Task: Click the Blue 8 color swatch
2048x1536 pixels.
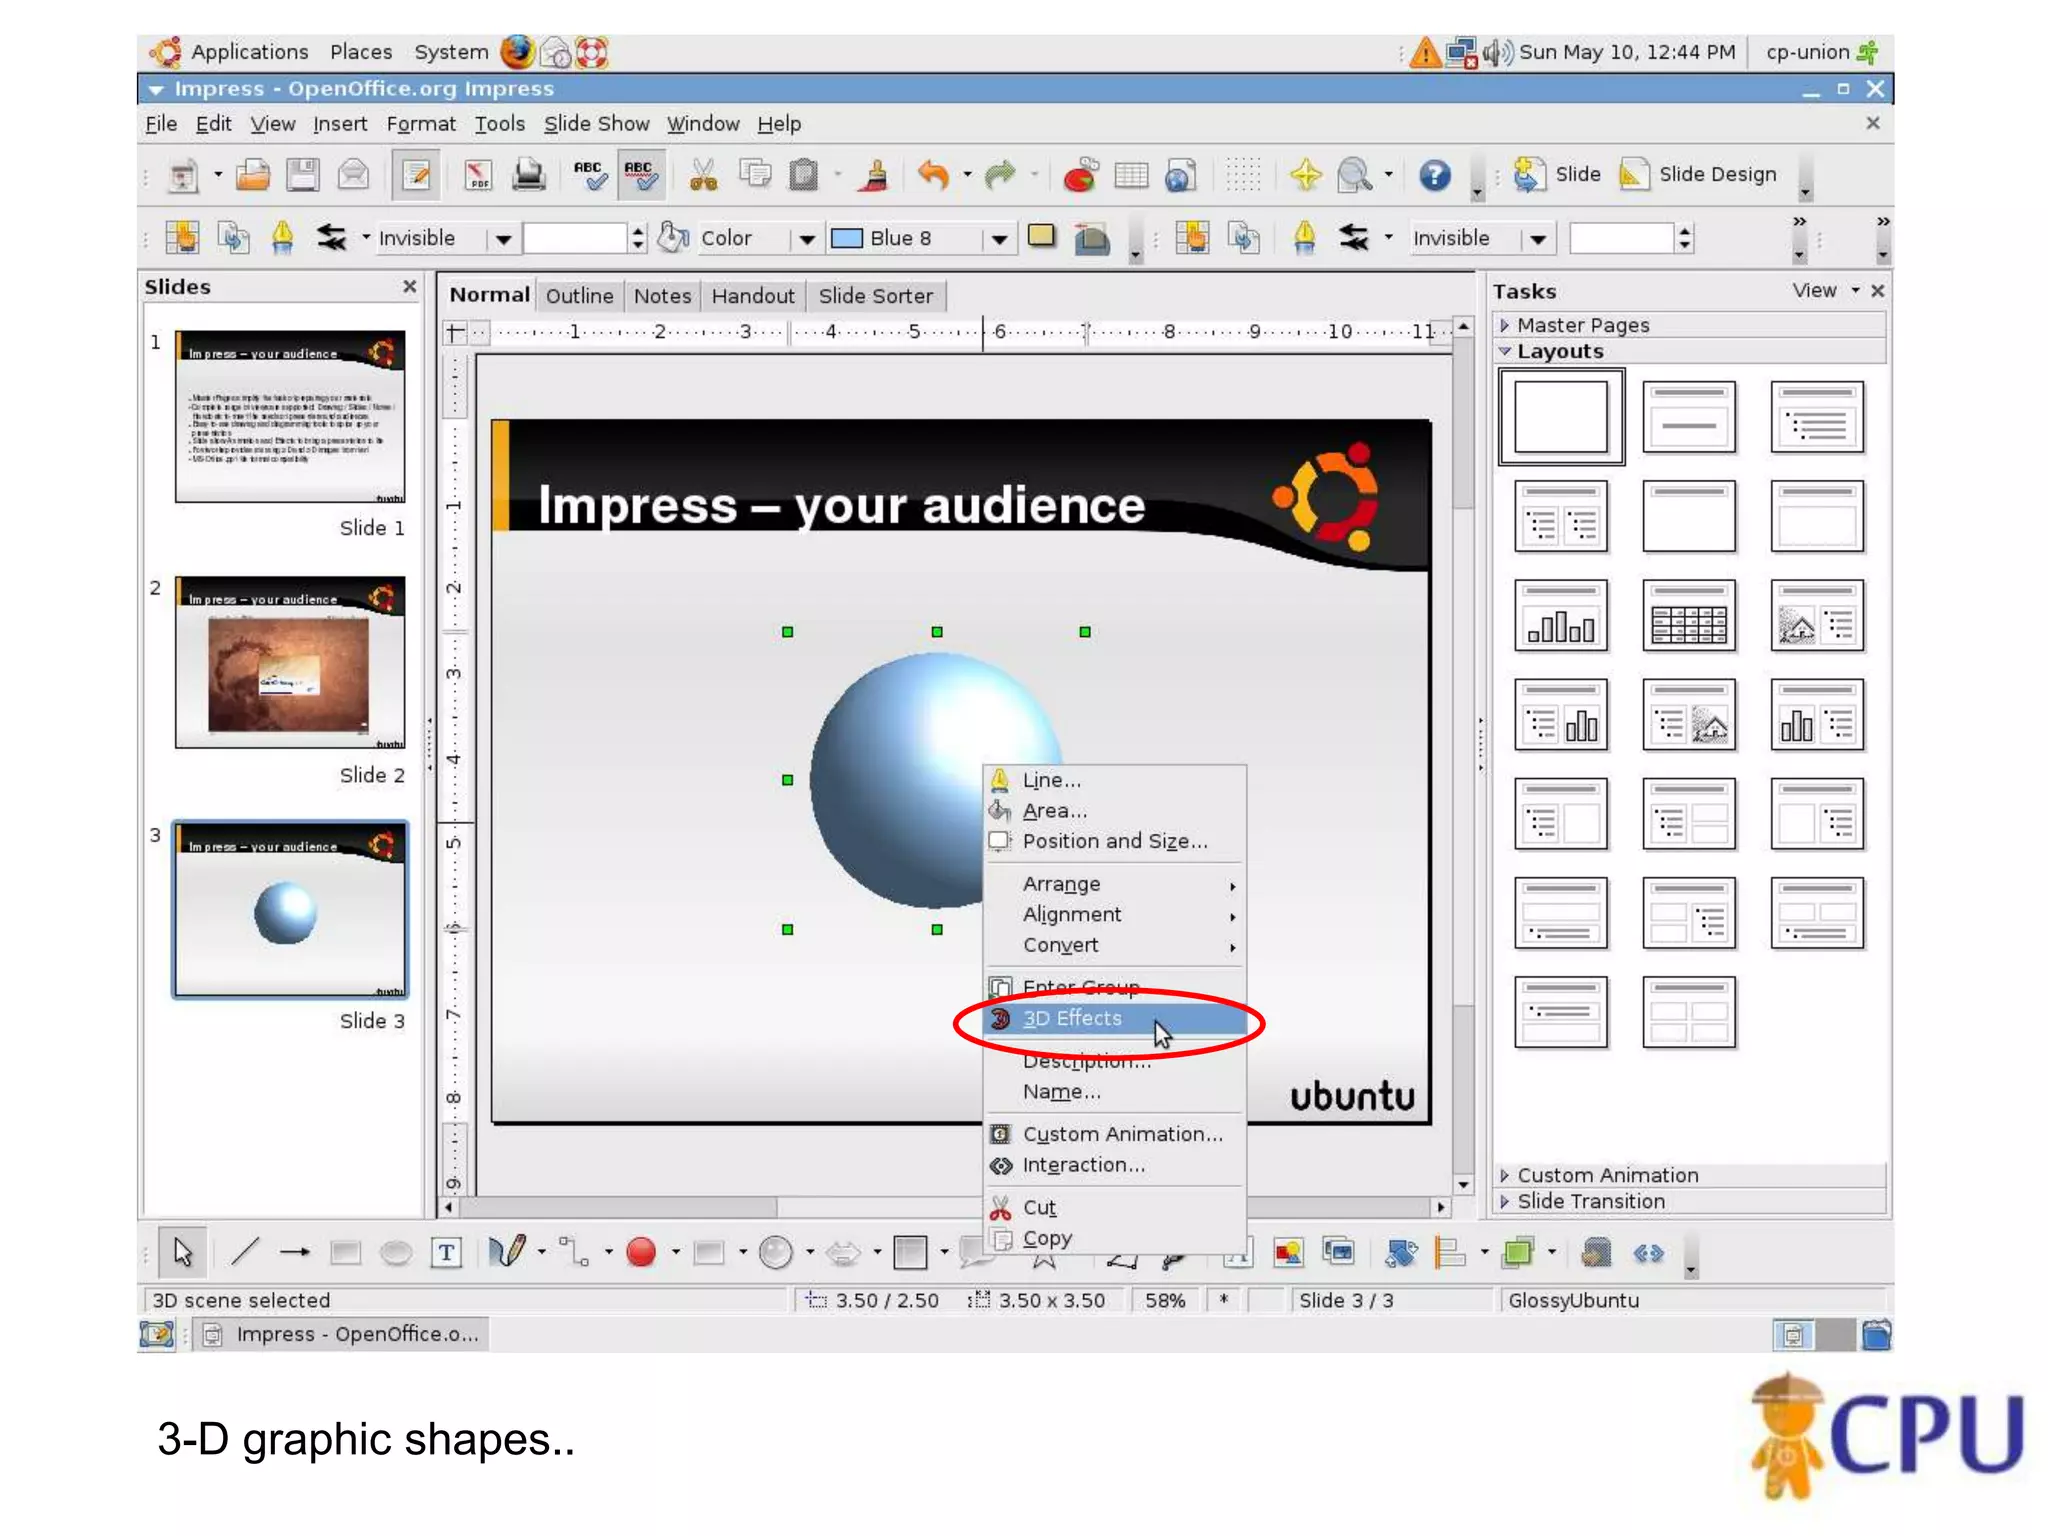Action: point(847,238)
